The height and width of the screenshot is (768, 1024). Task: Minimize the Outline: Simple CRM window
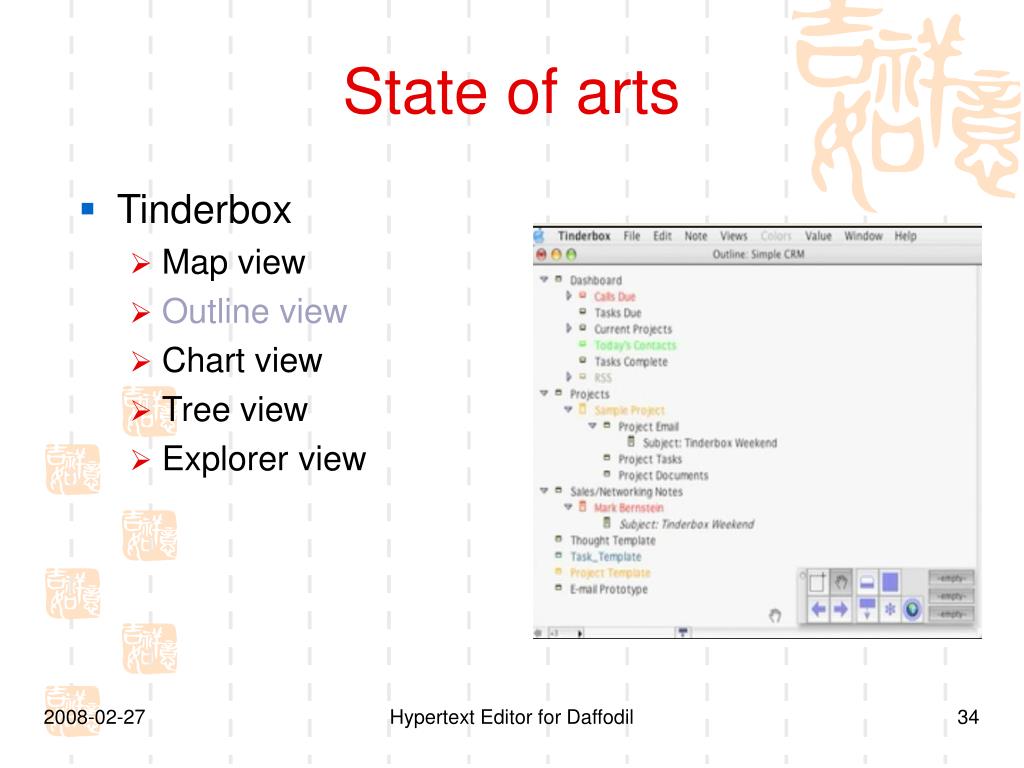pos(556,255)
